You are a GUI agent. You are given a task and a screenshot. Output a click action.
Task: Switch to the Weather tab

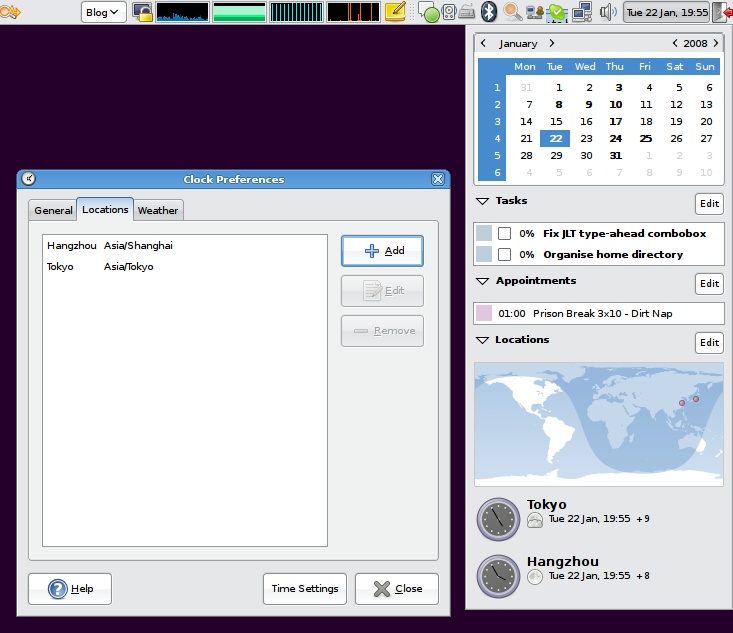(x=158, y=210)
